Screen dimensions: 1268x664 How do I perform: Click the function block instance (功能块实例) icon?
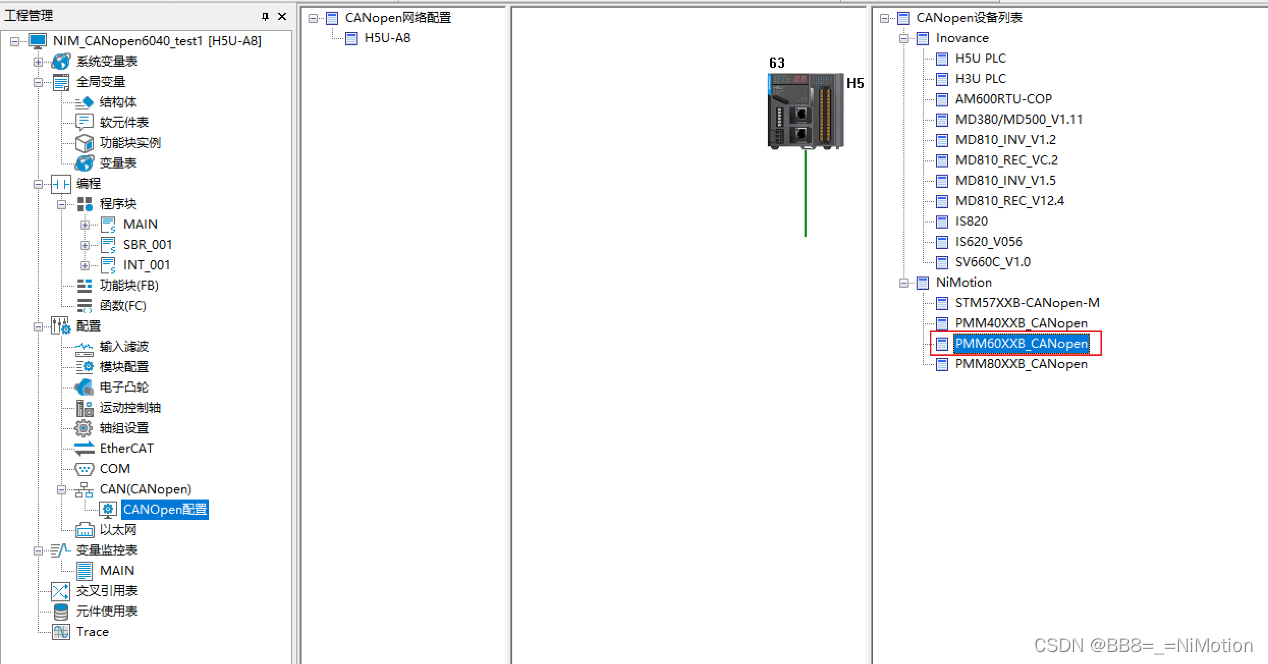(x=84, y=143)
